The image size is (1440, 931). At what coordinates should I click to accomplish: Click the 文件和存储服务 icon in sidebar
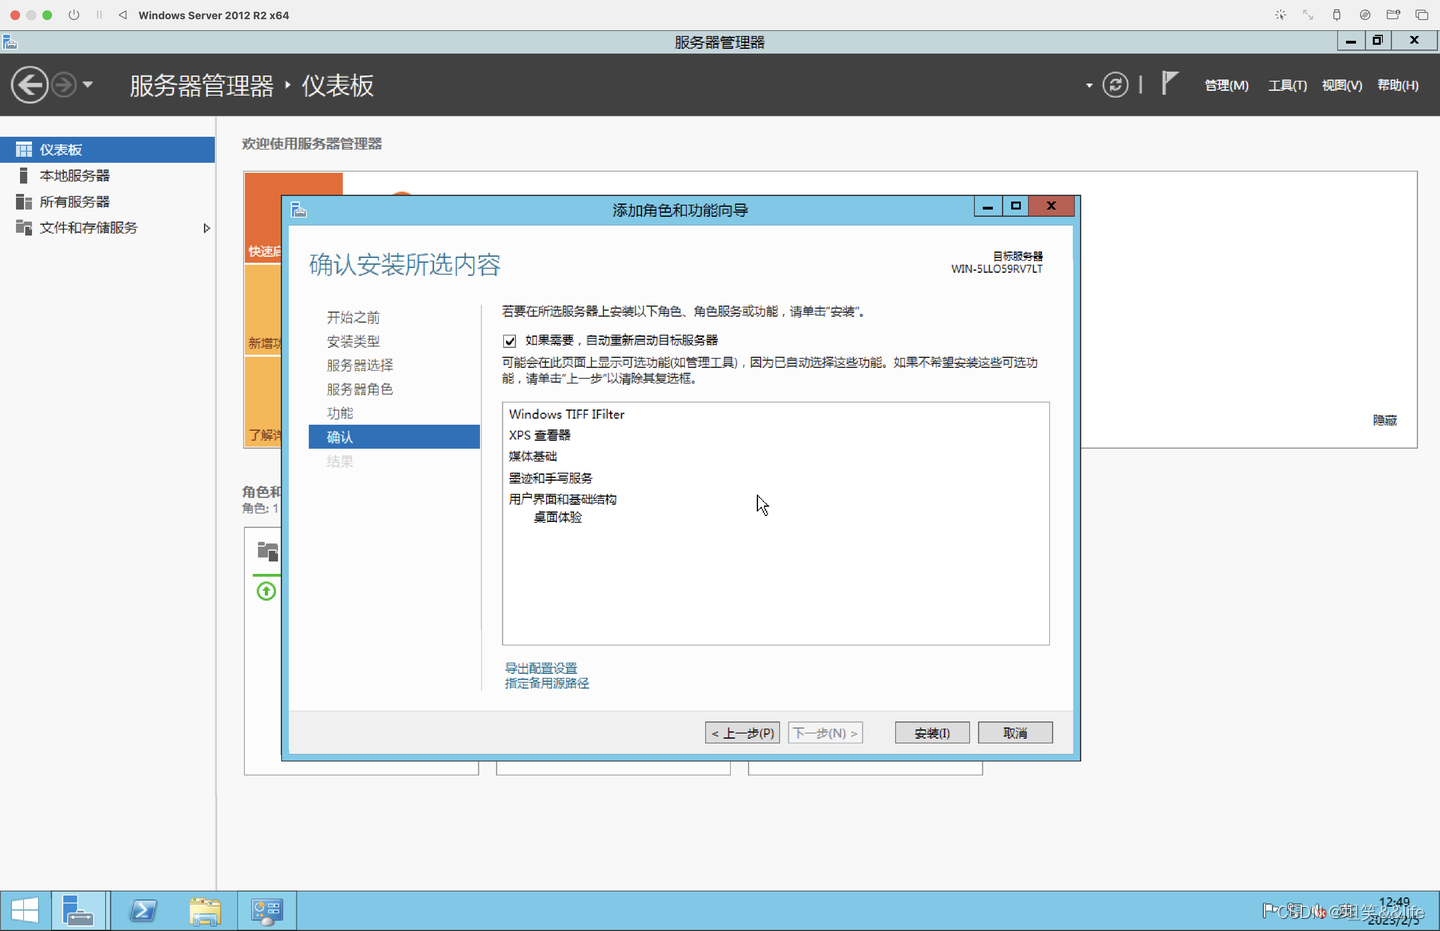pyautogui.click(x=24, y=227)
